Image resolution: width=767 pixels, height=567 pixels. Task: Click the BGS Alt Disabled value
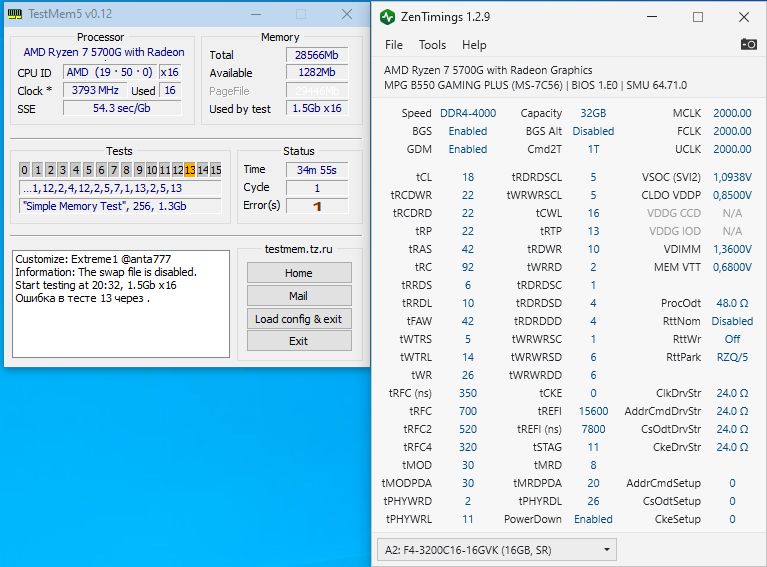[x=593, y=131]
